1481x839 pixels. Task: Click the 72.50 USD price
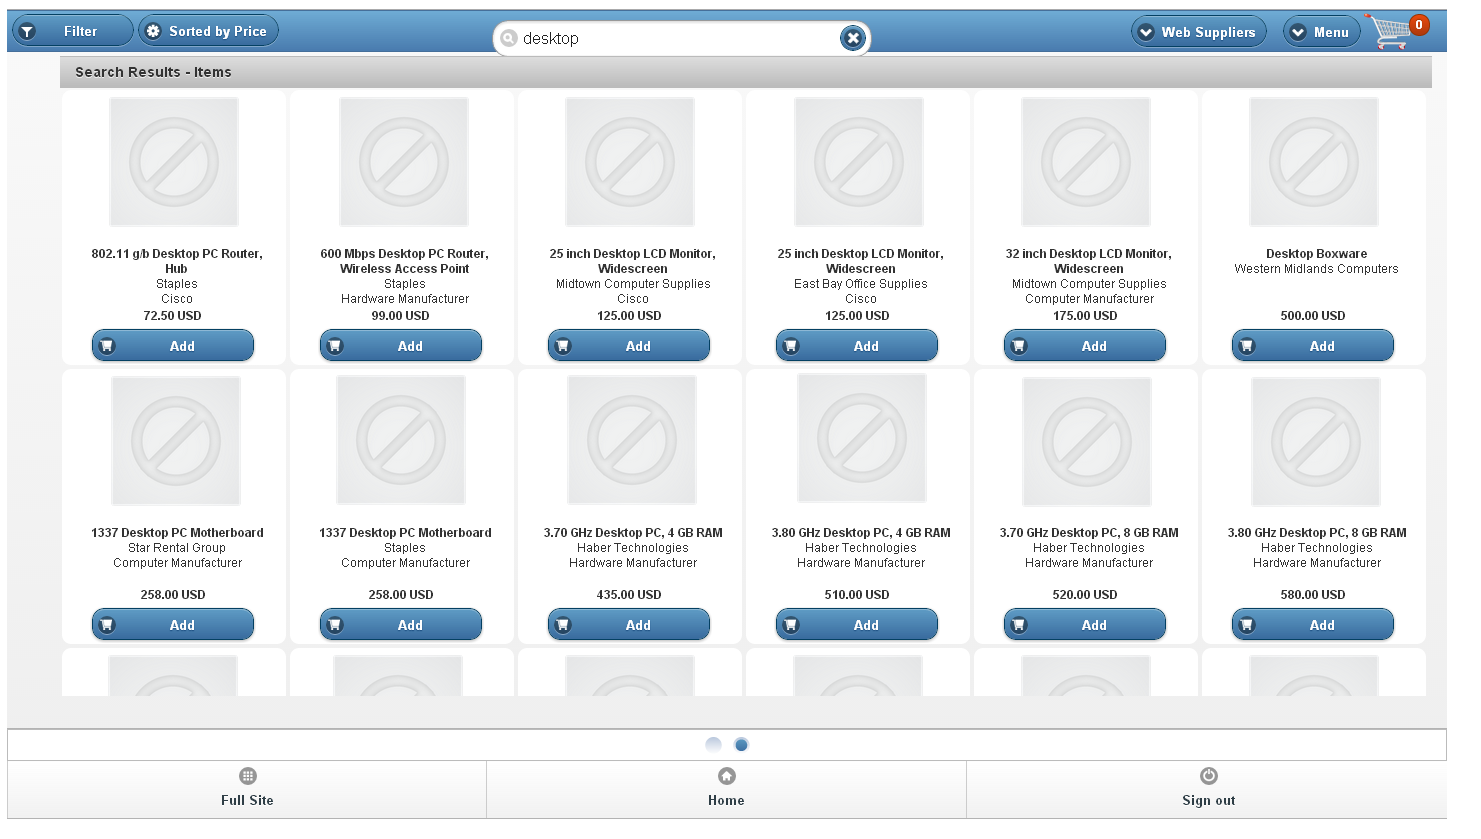(172, 316)
